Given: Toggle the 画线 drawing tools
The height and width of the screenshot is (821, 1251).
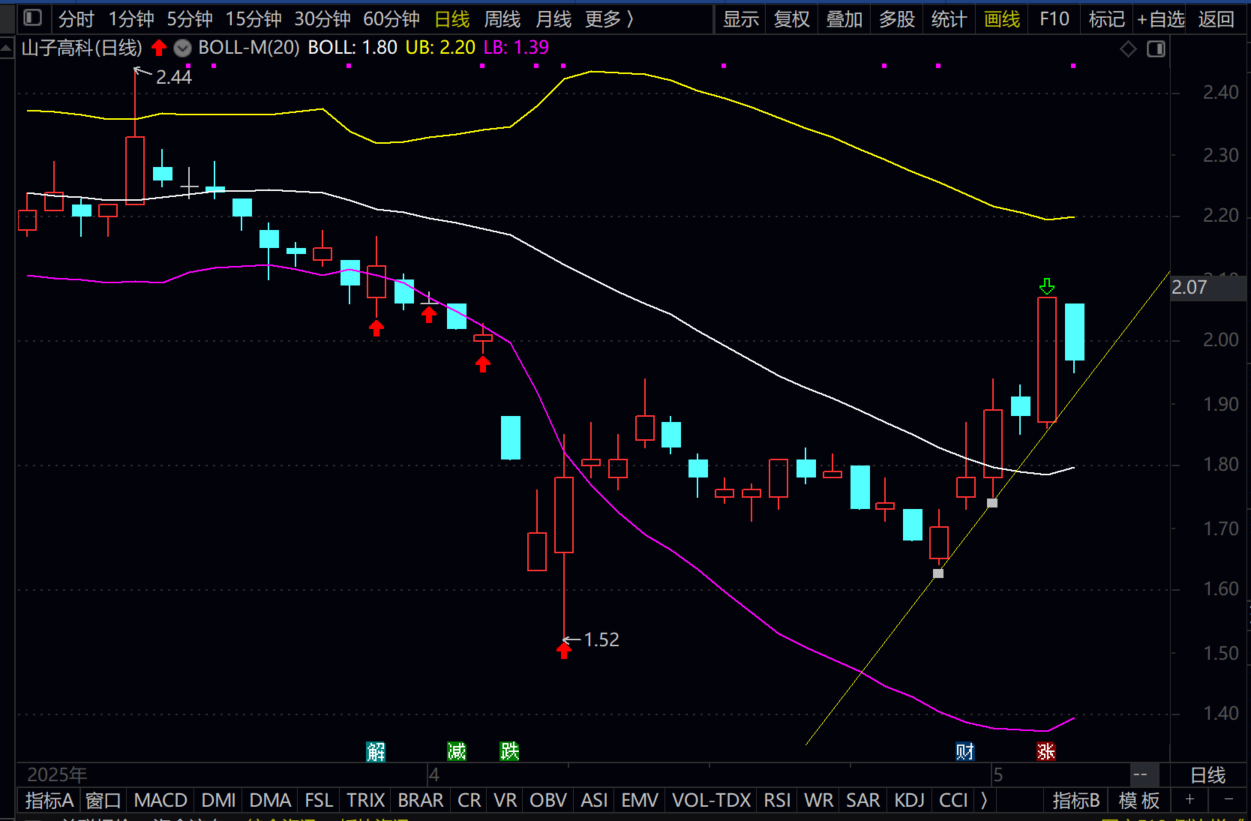Looking at the screenshot, I should tap(1001, 19).
